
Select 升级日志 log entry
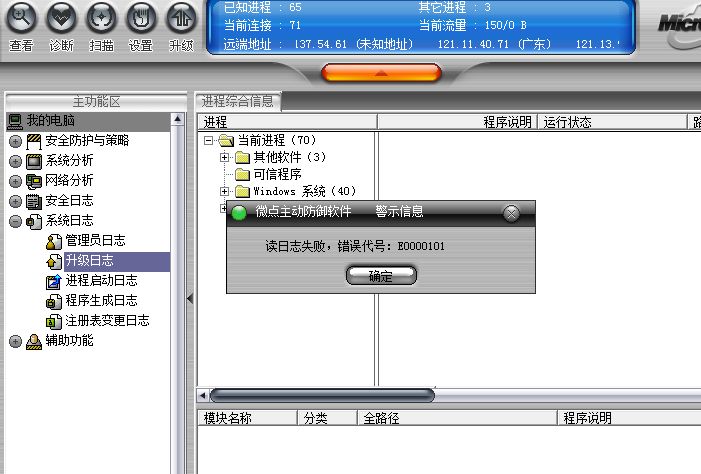tap(89, 261)
